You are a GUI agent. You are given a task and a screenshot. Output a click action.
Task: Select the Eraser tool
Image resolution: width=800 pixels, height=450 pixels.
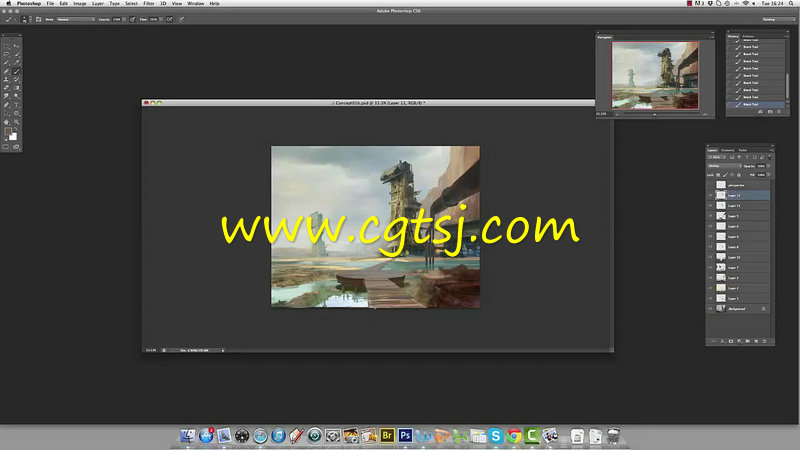pyautogui.click(x=6, y=87)
